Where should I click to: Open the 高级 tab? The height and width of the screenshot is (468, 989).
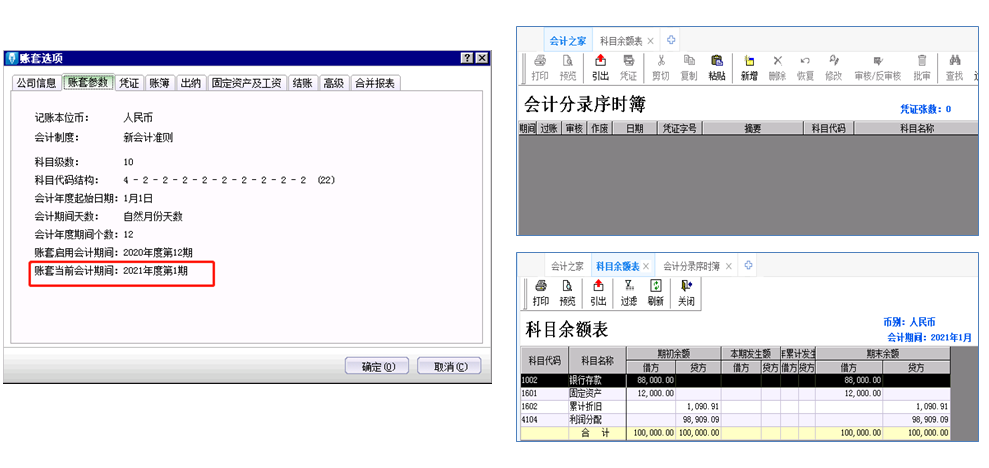pyautogui.click(x=334, y=83)
